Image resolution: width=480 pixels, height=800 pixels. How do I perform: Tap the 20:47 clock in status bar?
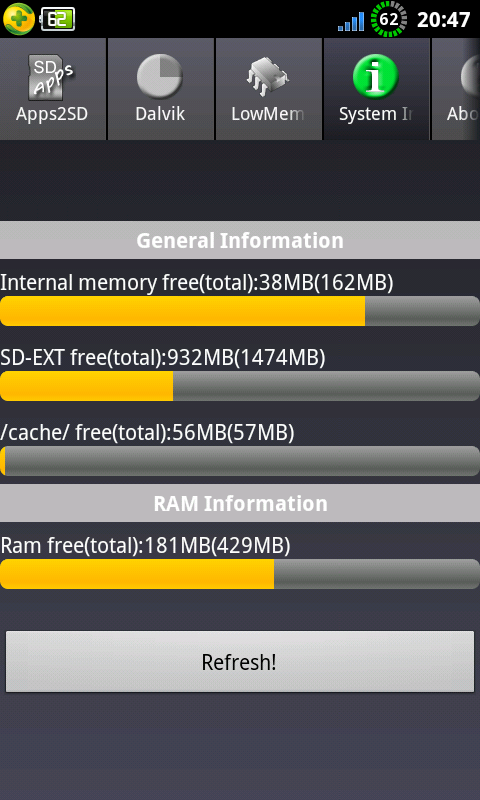443,20
